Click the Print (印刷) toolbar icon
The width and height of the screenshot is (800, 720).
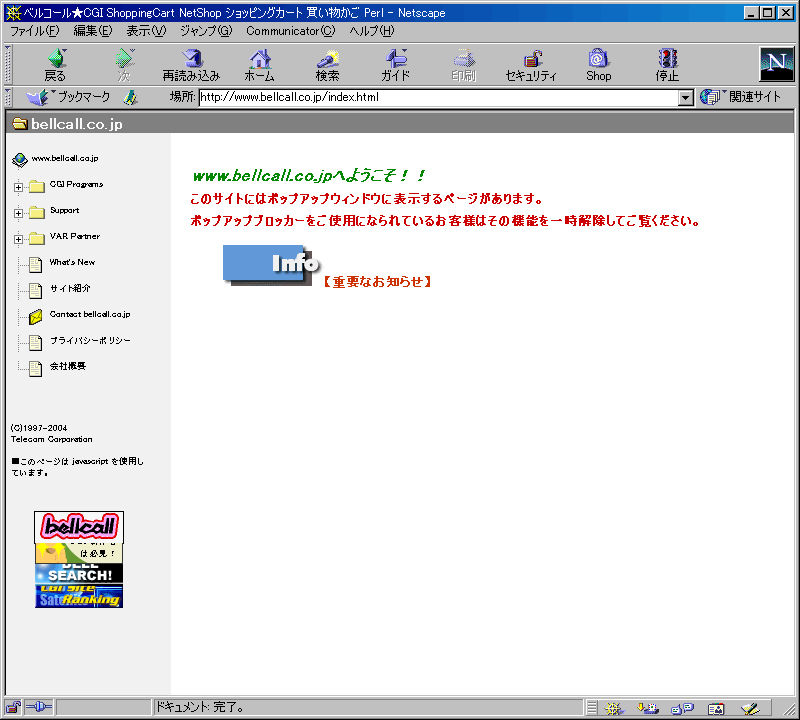pos(463,65)
